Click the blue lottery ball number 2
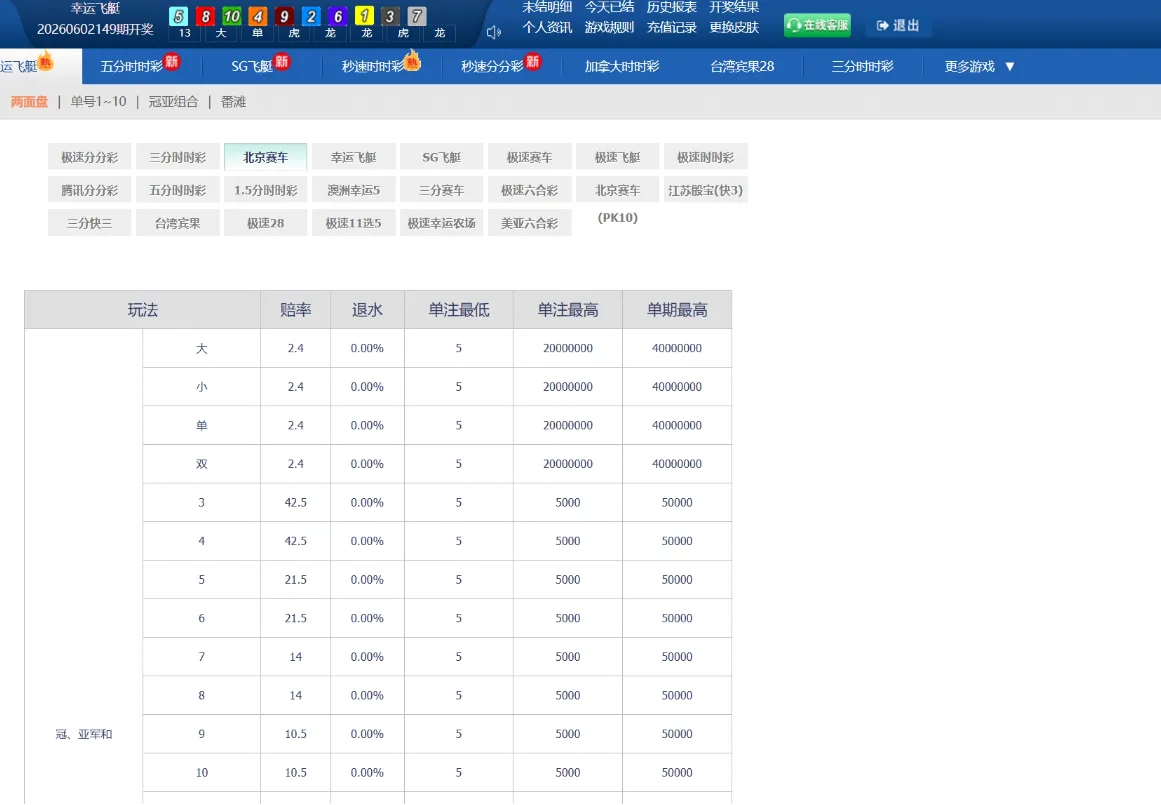 pos(311,16)
